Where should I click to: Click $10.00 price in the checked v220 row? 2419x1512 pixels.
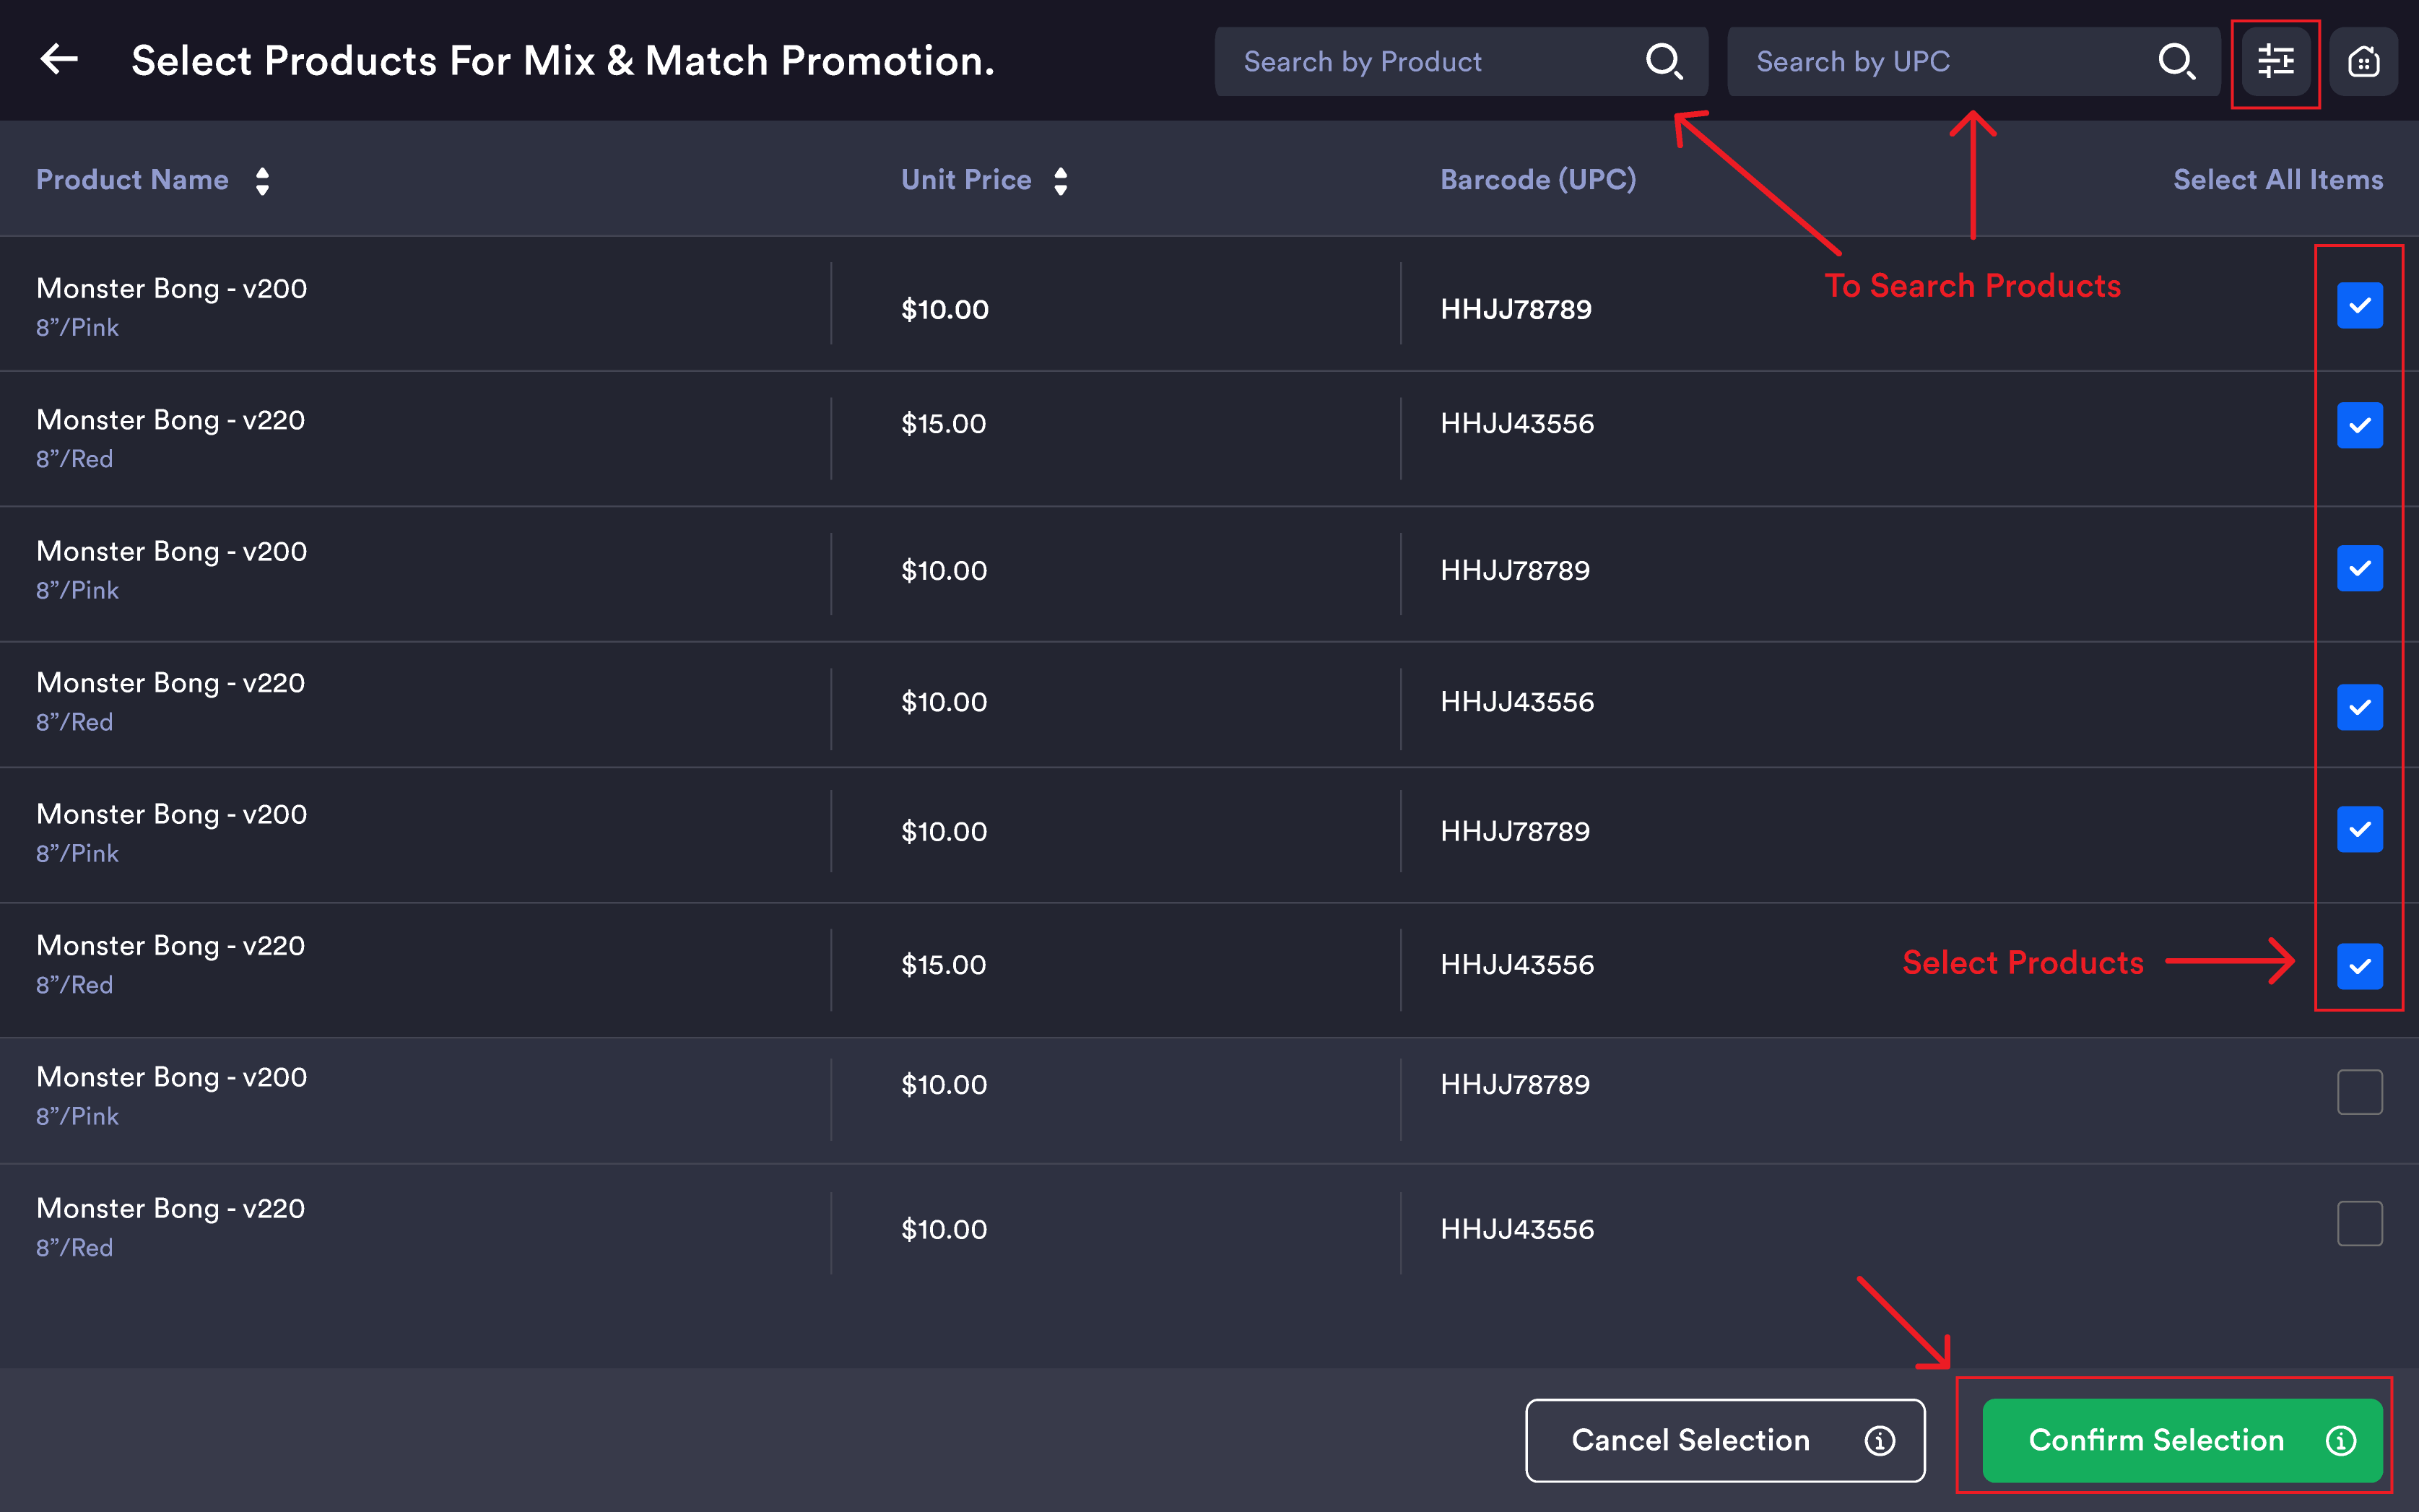[x=944, y=702]
